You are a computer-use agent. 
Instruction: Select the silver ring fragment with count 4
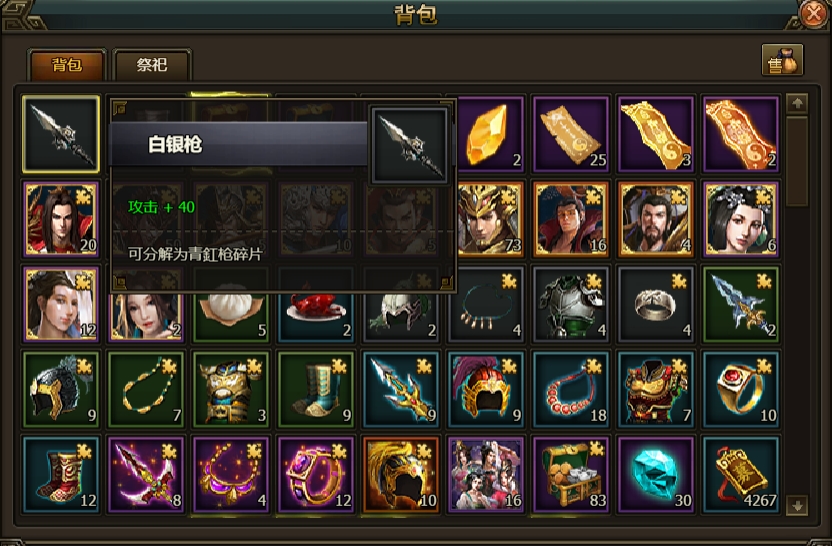656,304
